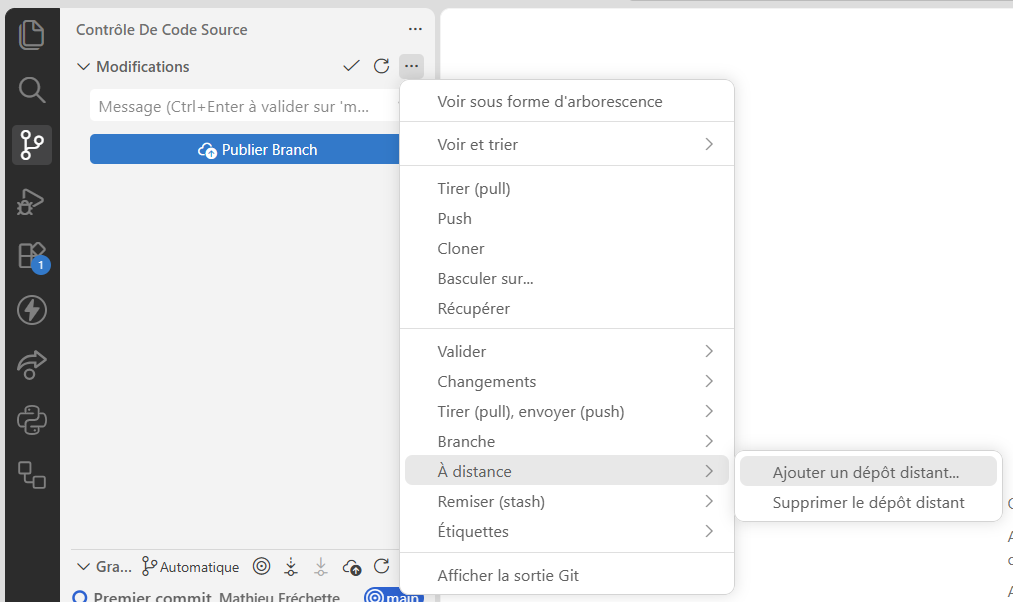The width and height of the screenshot is (1013, 602).
Task: Click Modifications more actions ellipsis
Action: pyautogui.click(x=412, y=66)
